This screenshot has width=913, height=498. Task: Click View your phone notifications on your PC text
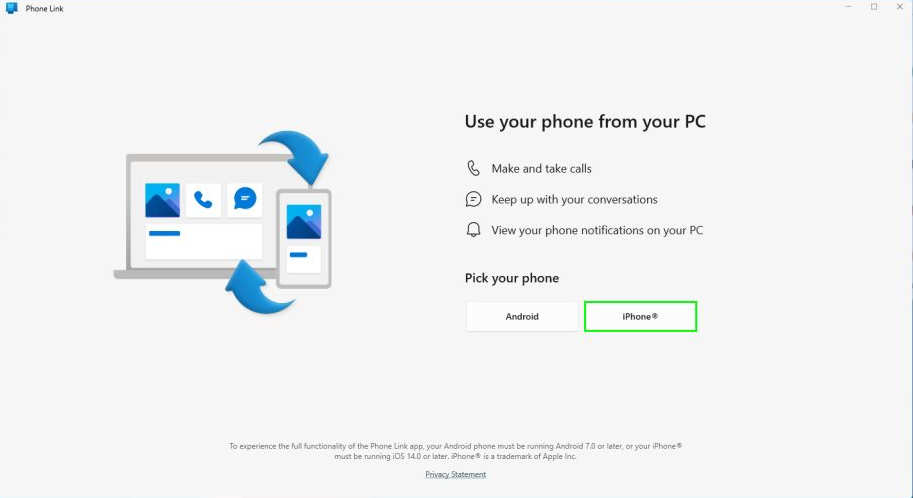tap(597, 230)
